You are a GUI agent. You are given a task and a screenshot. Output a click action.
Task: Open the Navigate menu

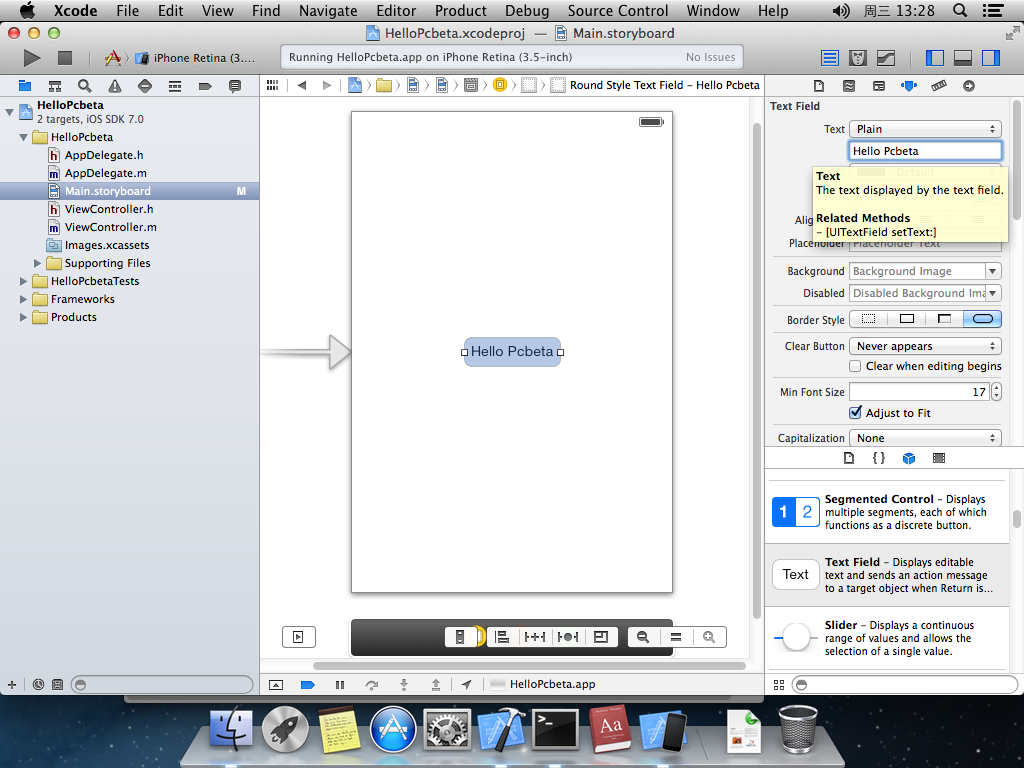coord(328,10)
